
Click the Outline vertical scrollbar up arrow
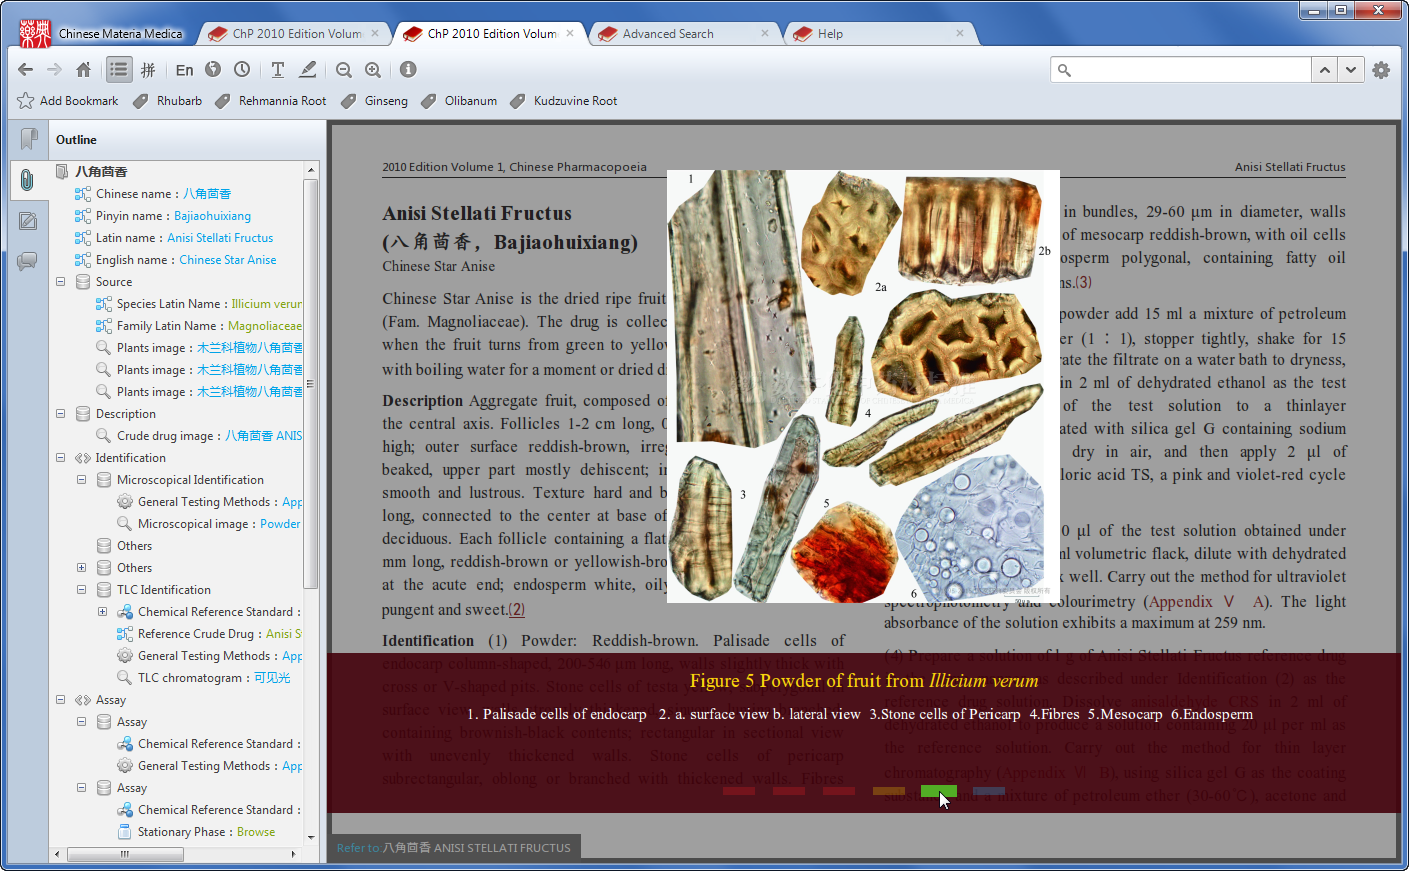[x=311, y=170]
